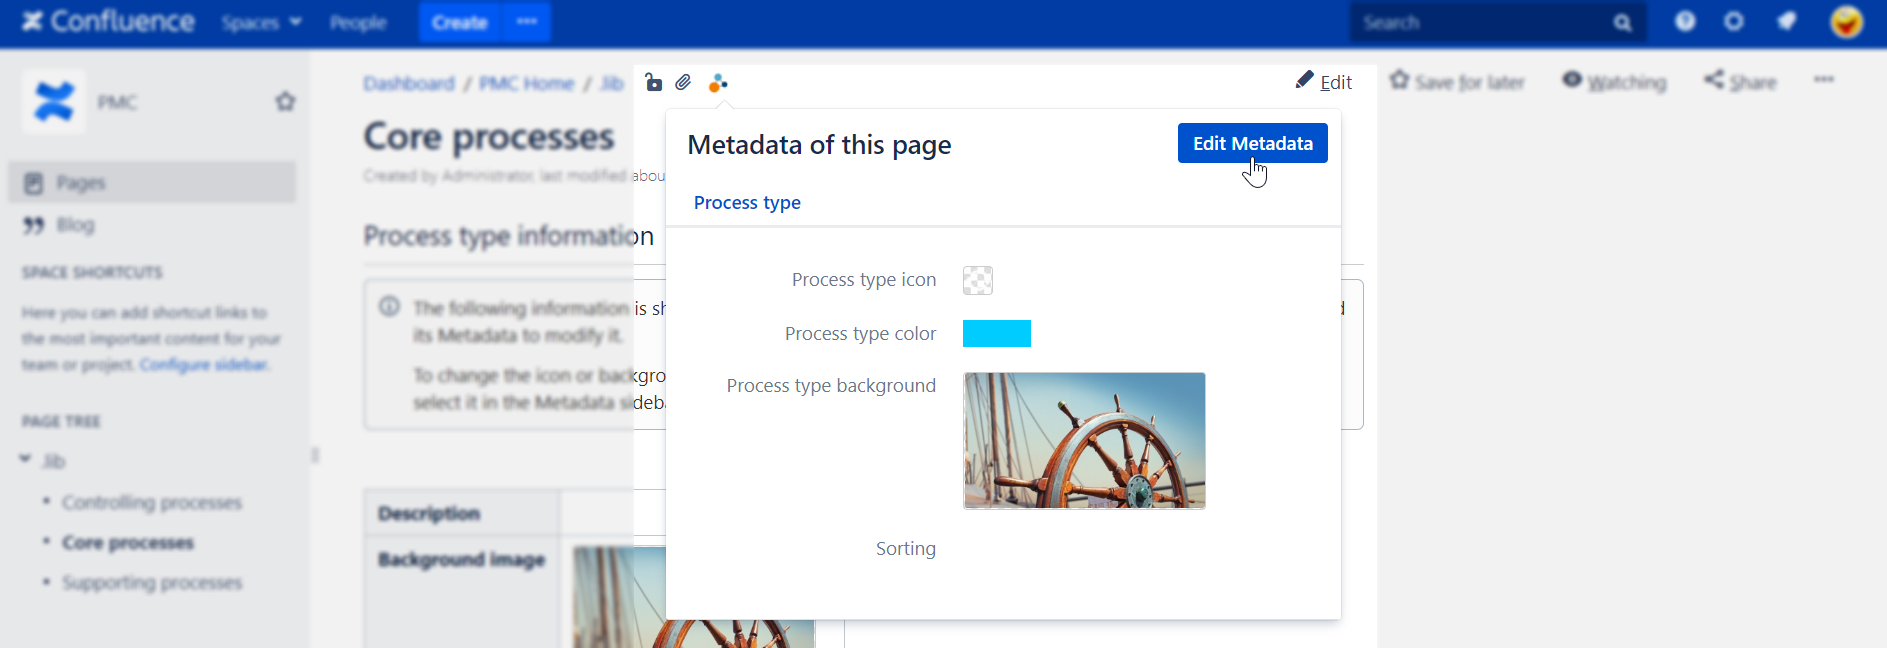Image resolution: width=1887 pixels, height=648 pixels.
Task: Click the ship wheel background thumbnail
Action: pos(1084,441)
